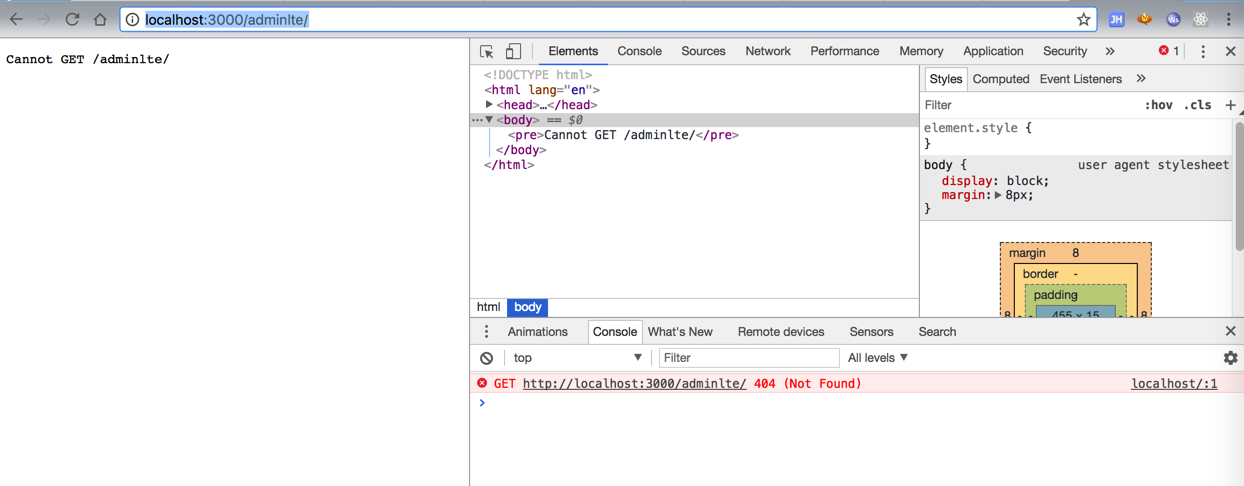1244x486 pixels.
Task: Select the closing </html> tag line
Action: pos(509,165)
